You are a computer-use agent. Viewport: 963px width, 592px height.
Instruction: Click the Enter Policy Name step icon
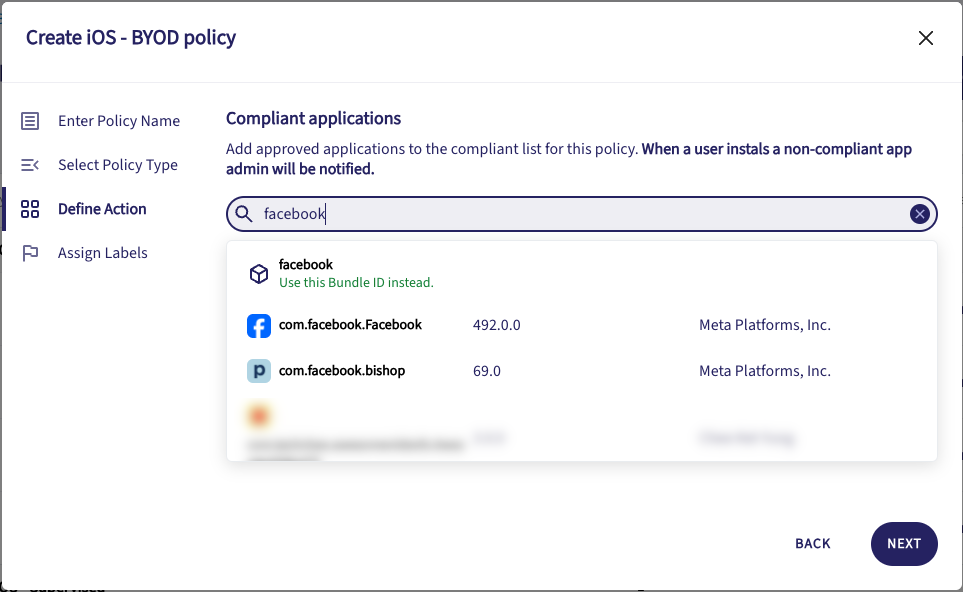point(30,121)
